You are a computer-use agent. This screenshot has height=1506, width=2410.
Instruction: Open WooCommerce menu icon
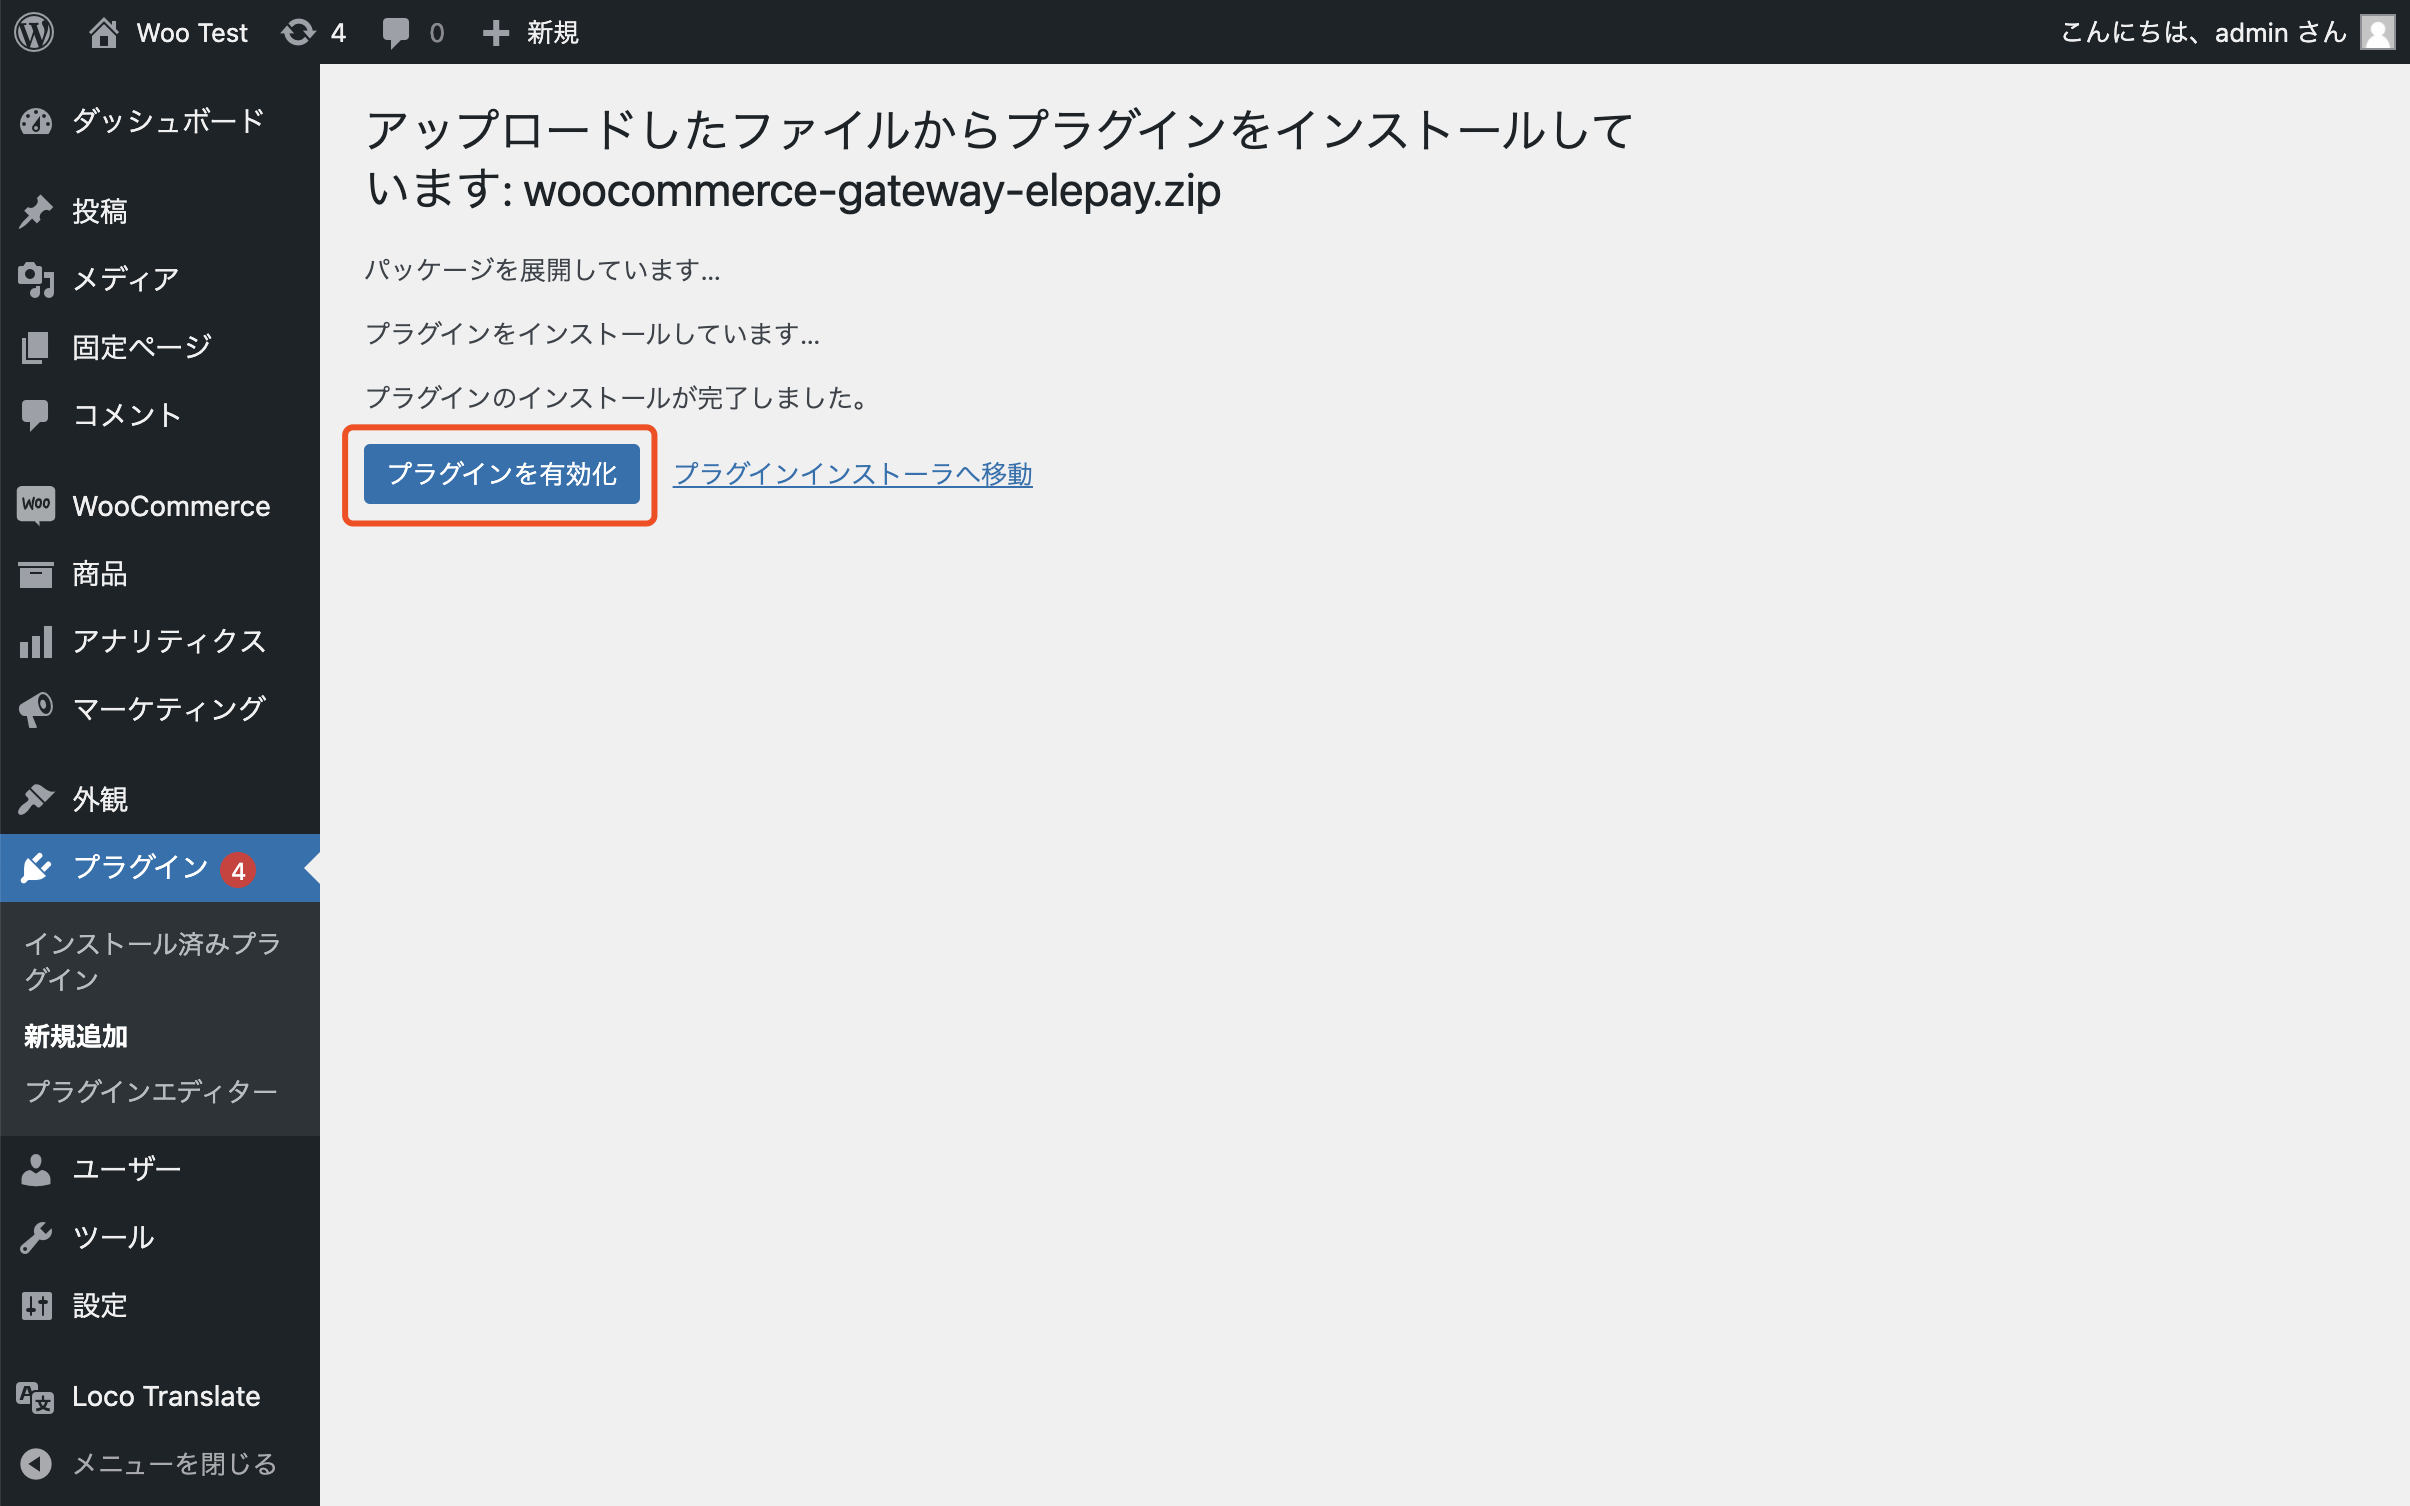(x=36, y=505)
